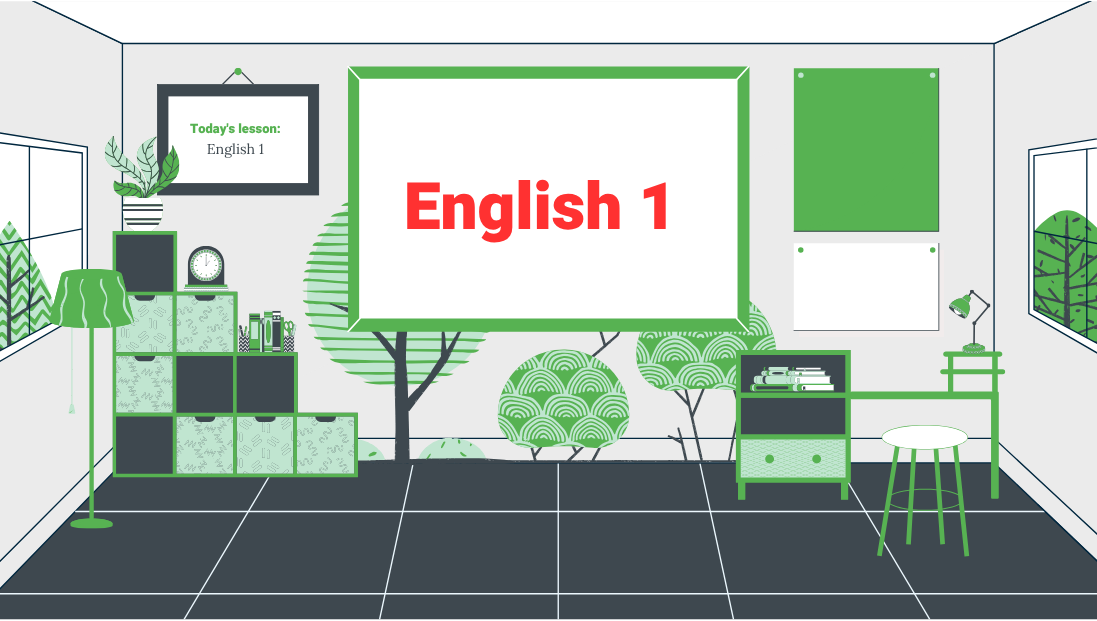The image size is (1097, 621).
Task: Click the stack of books on the bookcase
Action: (792, 377)
